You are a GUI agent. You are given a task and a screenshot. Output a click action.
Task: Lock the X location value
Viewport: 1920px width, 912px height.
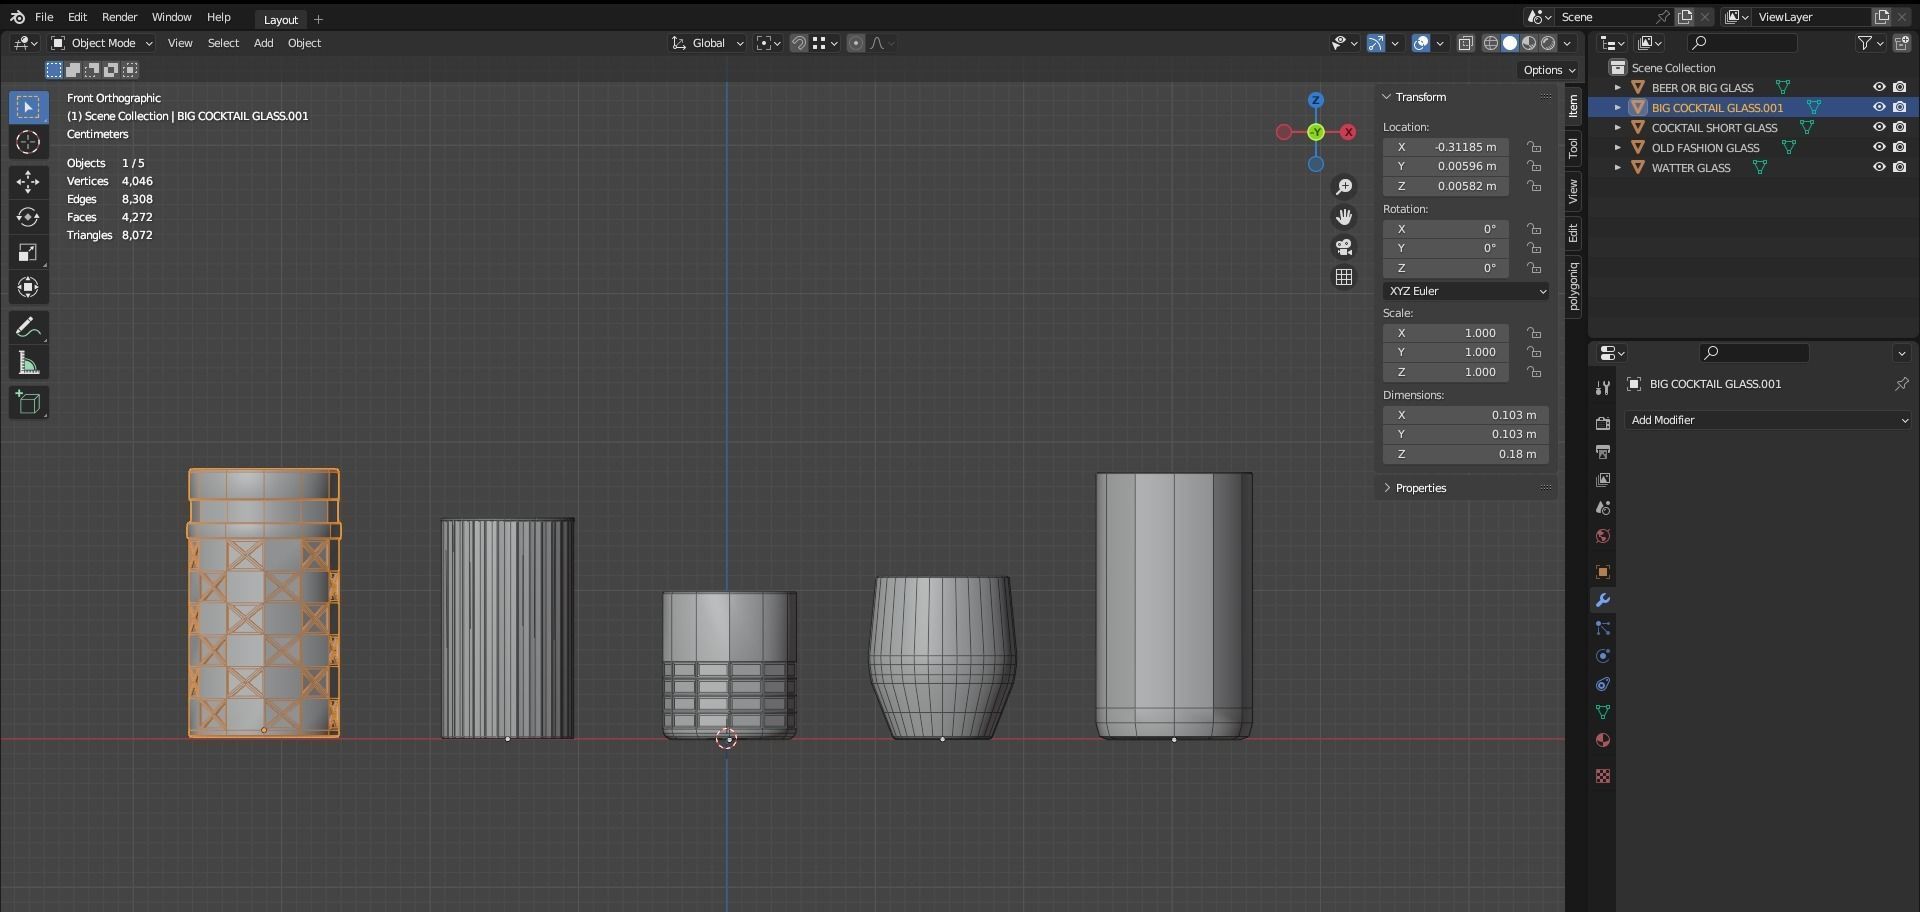coord(1533,147)
